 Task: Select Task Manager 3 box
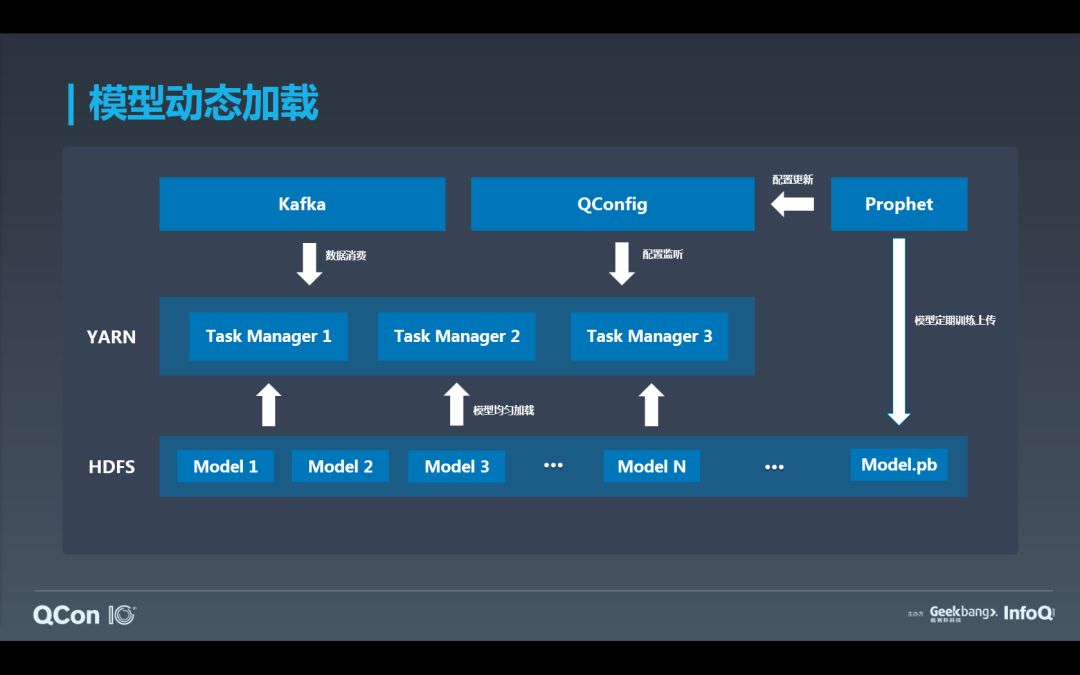pyautogui.click(x=650, y=336)
